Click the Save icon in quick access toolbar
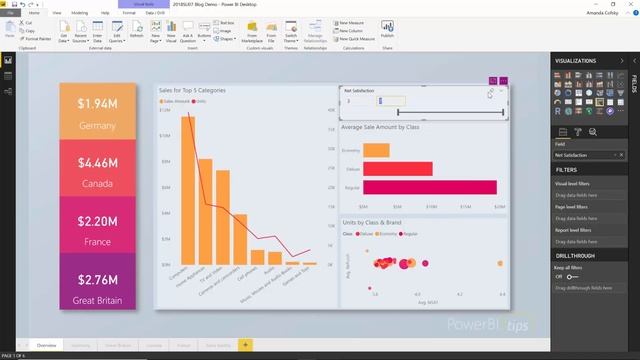 coord(14,4)
